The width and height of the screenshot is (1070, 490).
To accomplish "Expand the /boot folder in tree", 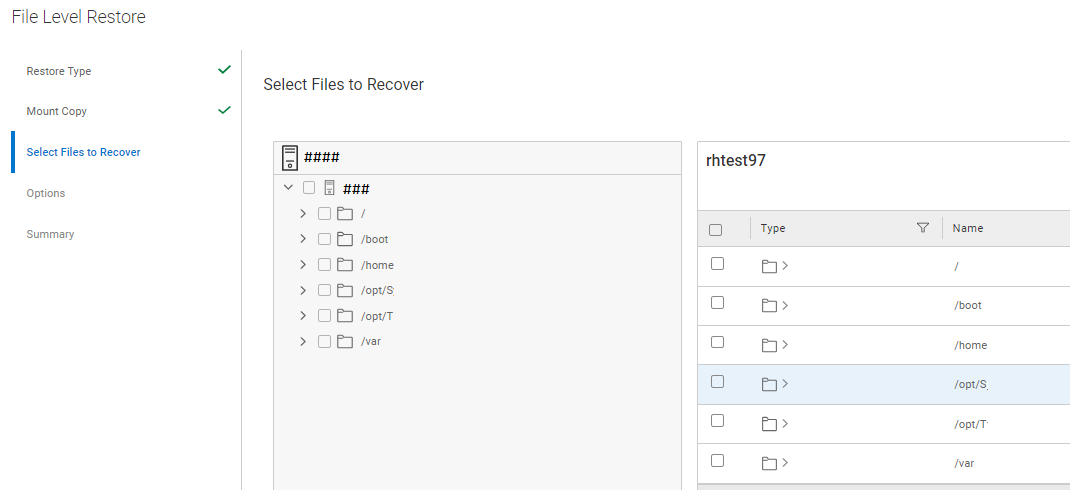I will click(303, 239).
